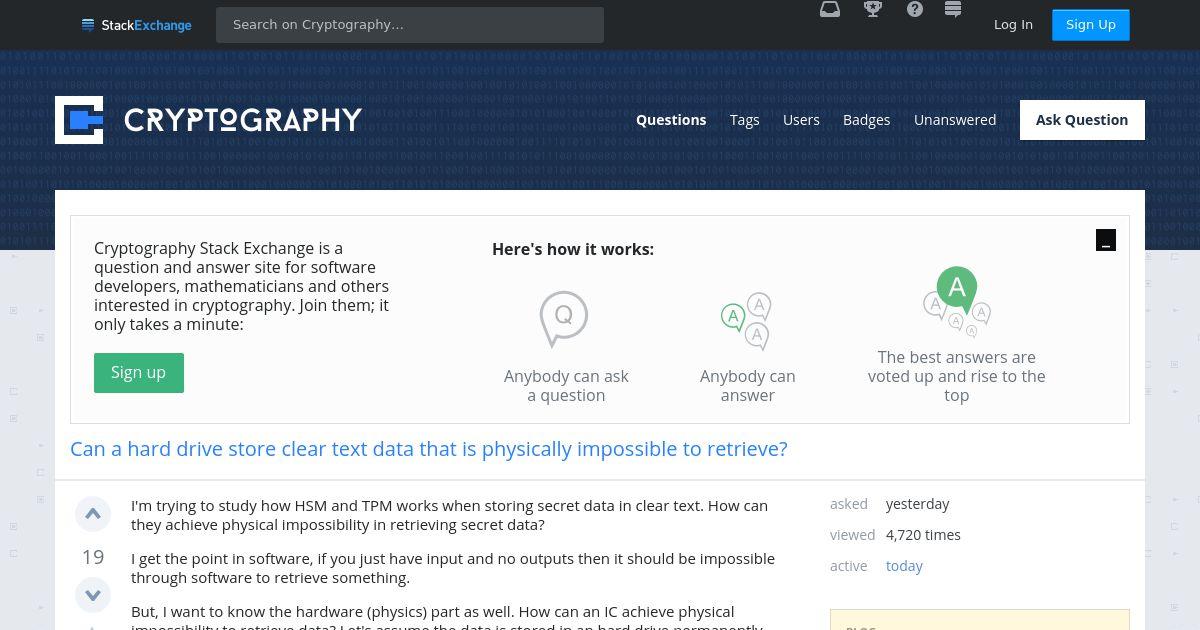Minimize the how-it-works info box
The width and height of the screenshot is (1200, 630).
[x=1106, y=240]
